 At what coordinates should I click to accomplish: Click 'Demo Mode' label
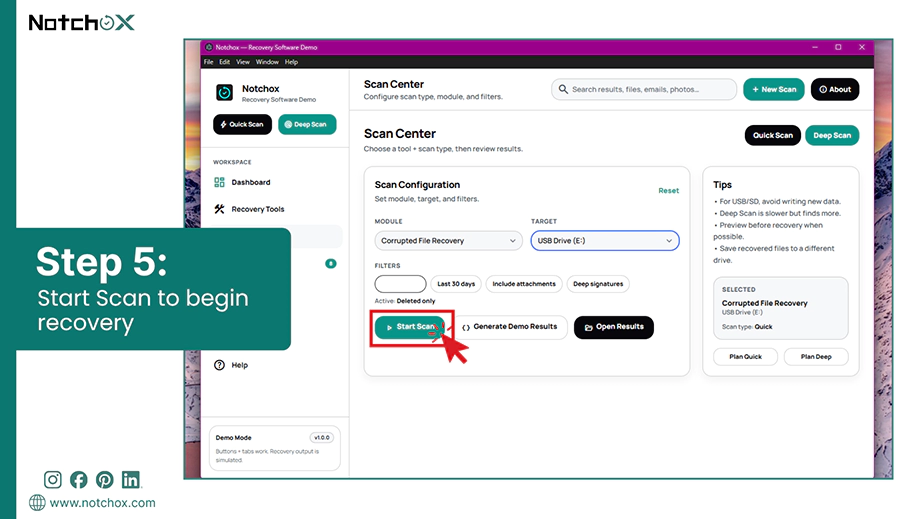pyautogui.click(x=233, y=438)
